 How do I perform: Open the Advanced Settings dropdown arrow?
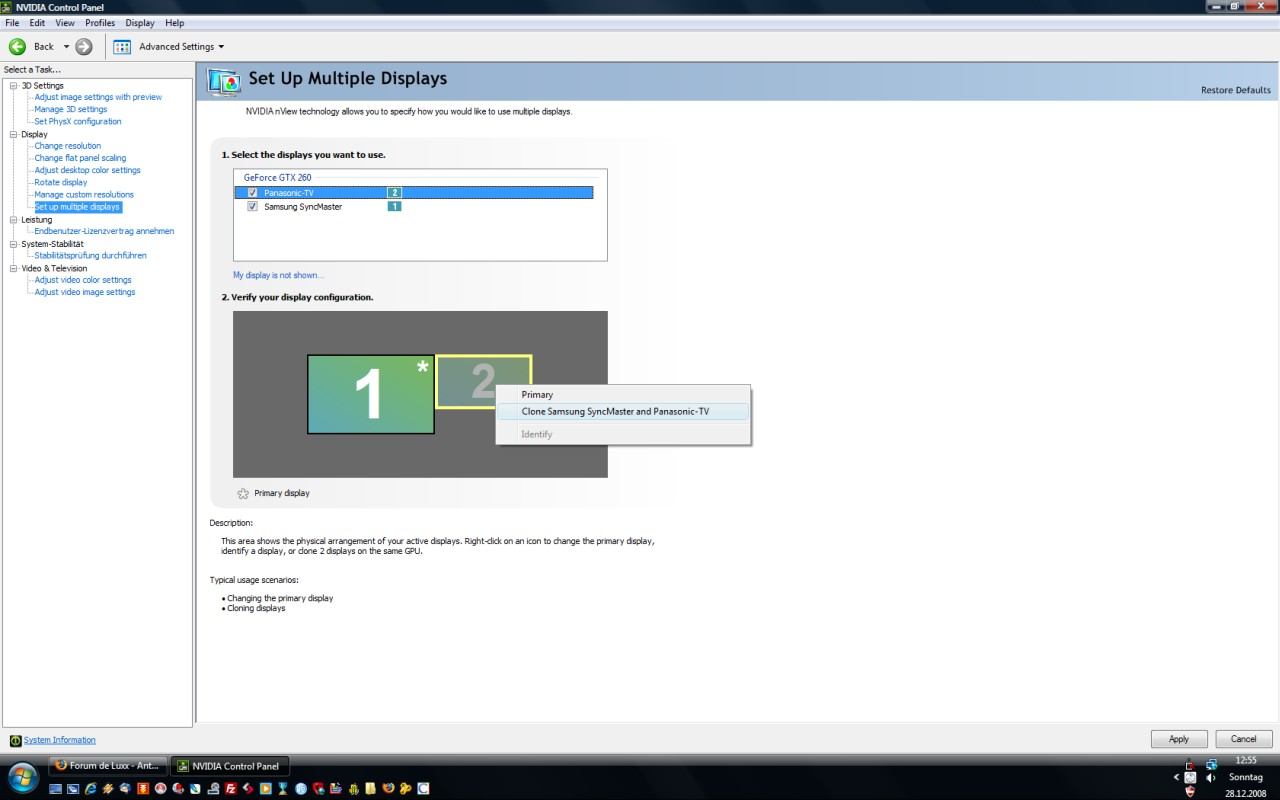[221, 46]
